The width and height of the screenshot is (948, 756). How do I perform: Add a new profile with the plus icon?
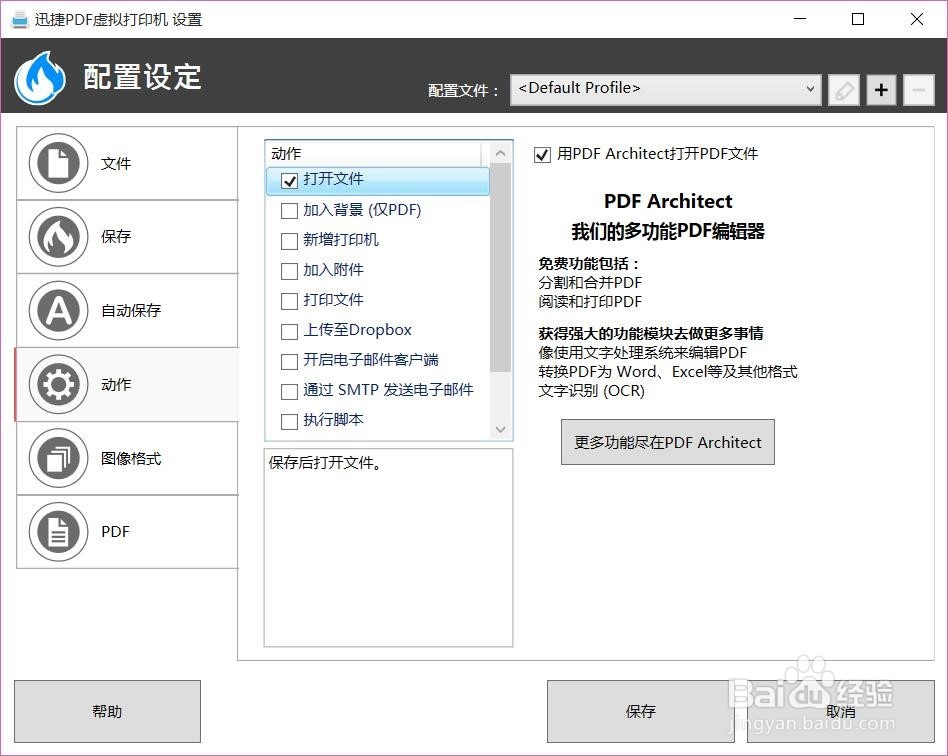pyautogui.click(x=880, y=89)
